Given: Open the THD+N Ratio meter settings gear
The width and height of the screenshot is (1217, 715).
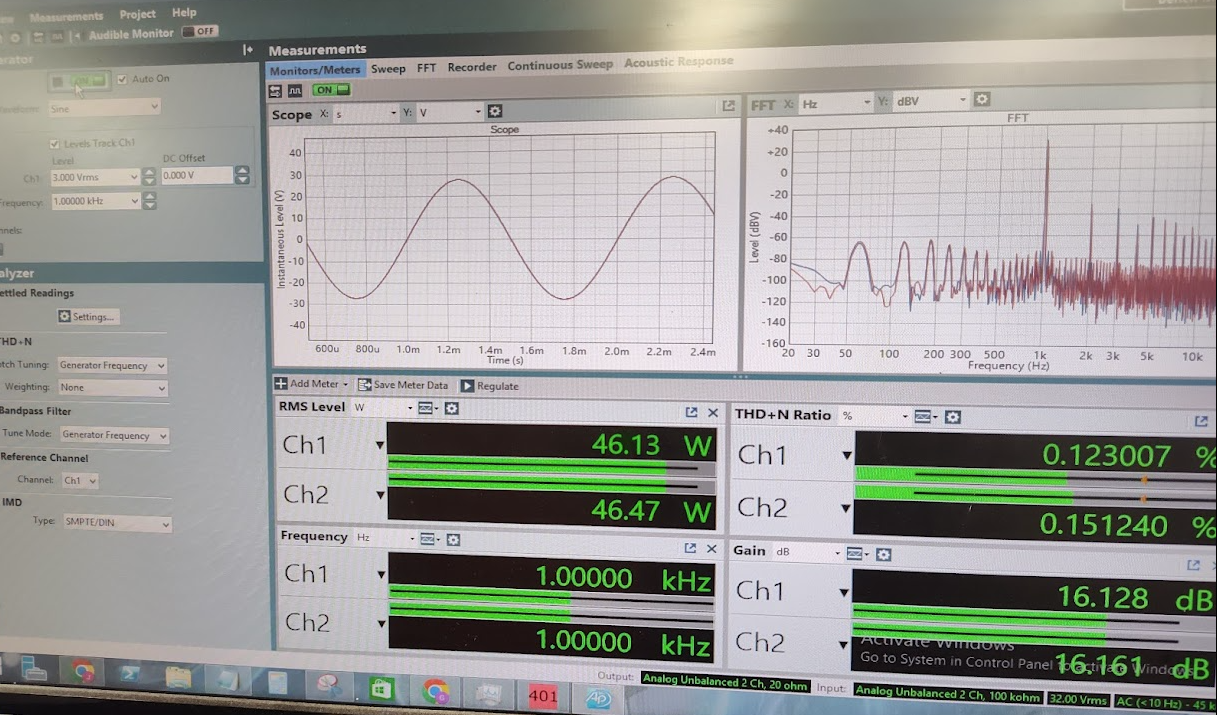Looking at the screenshot, I should tap(953, 416).
